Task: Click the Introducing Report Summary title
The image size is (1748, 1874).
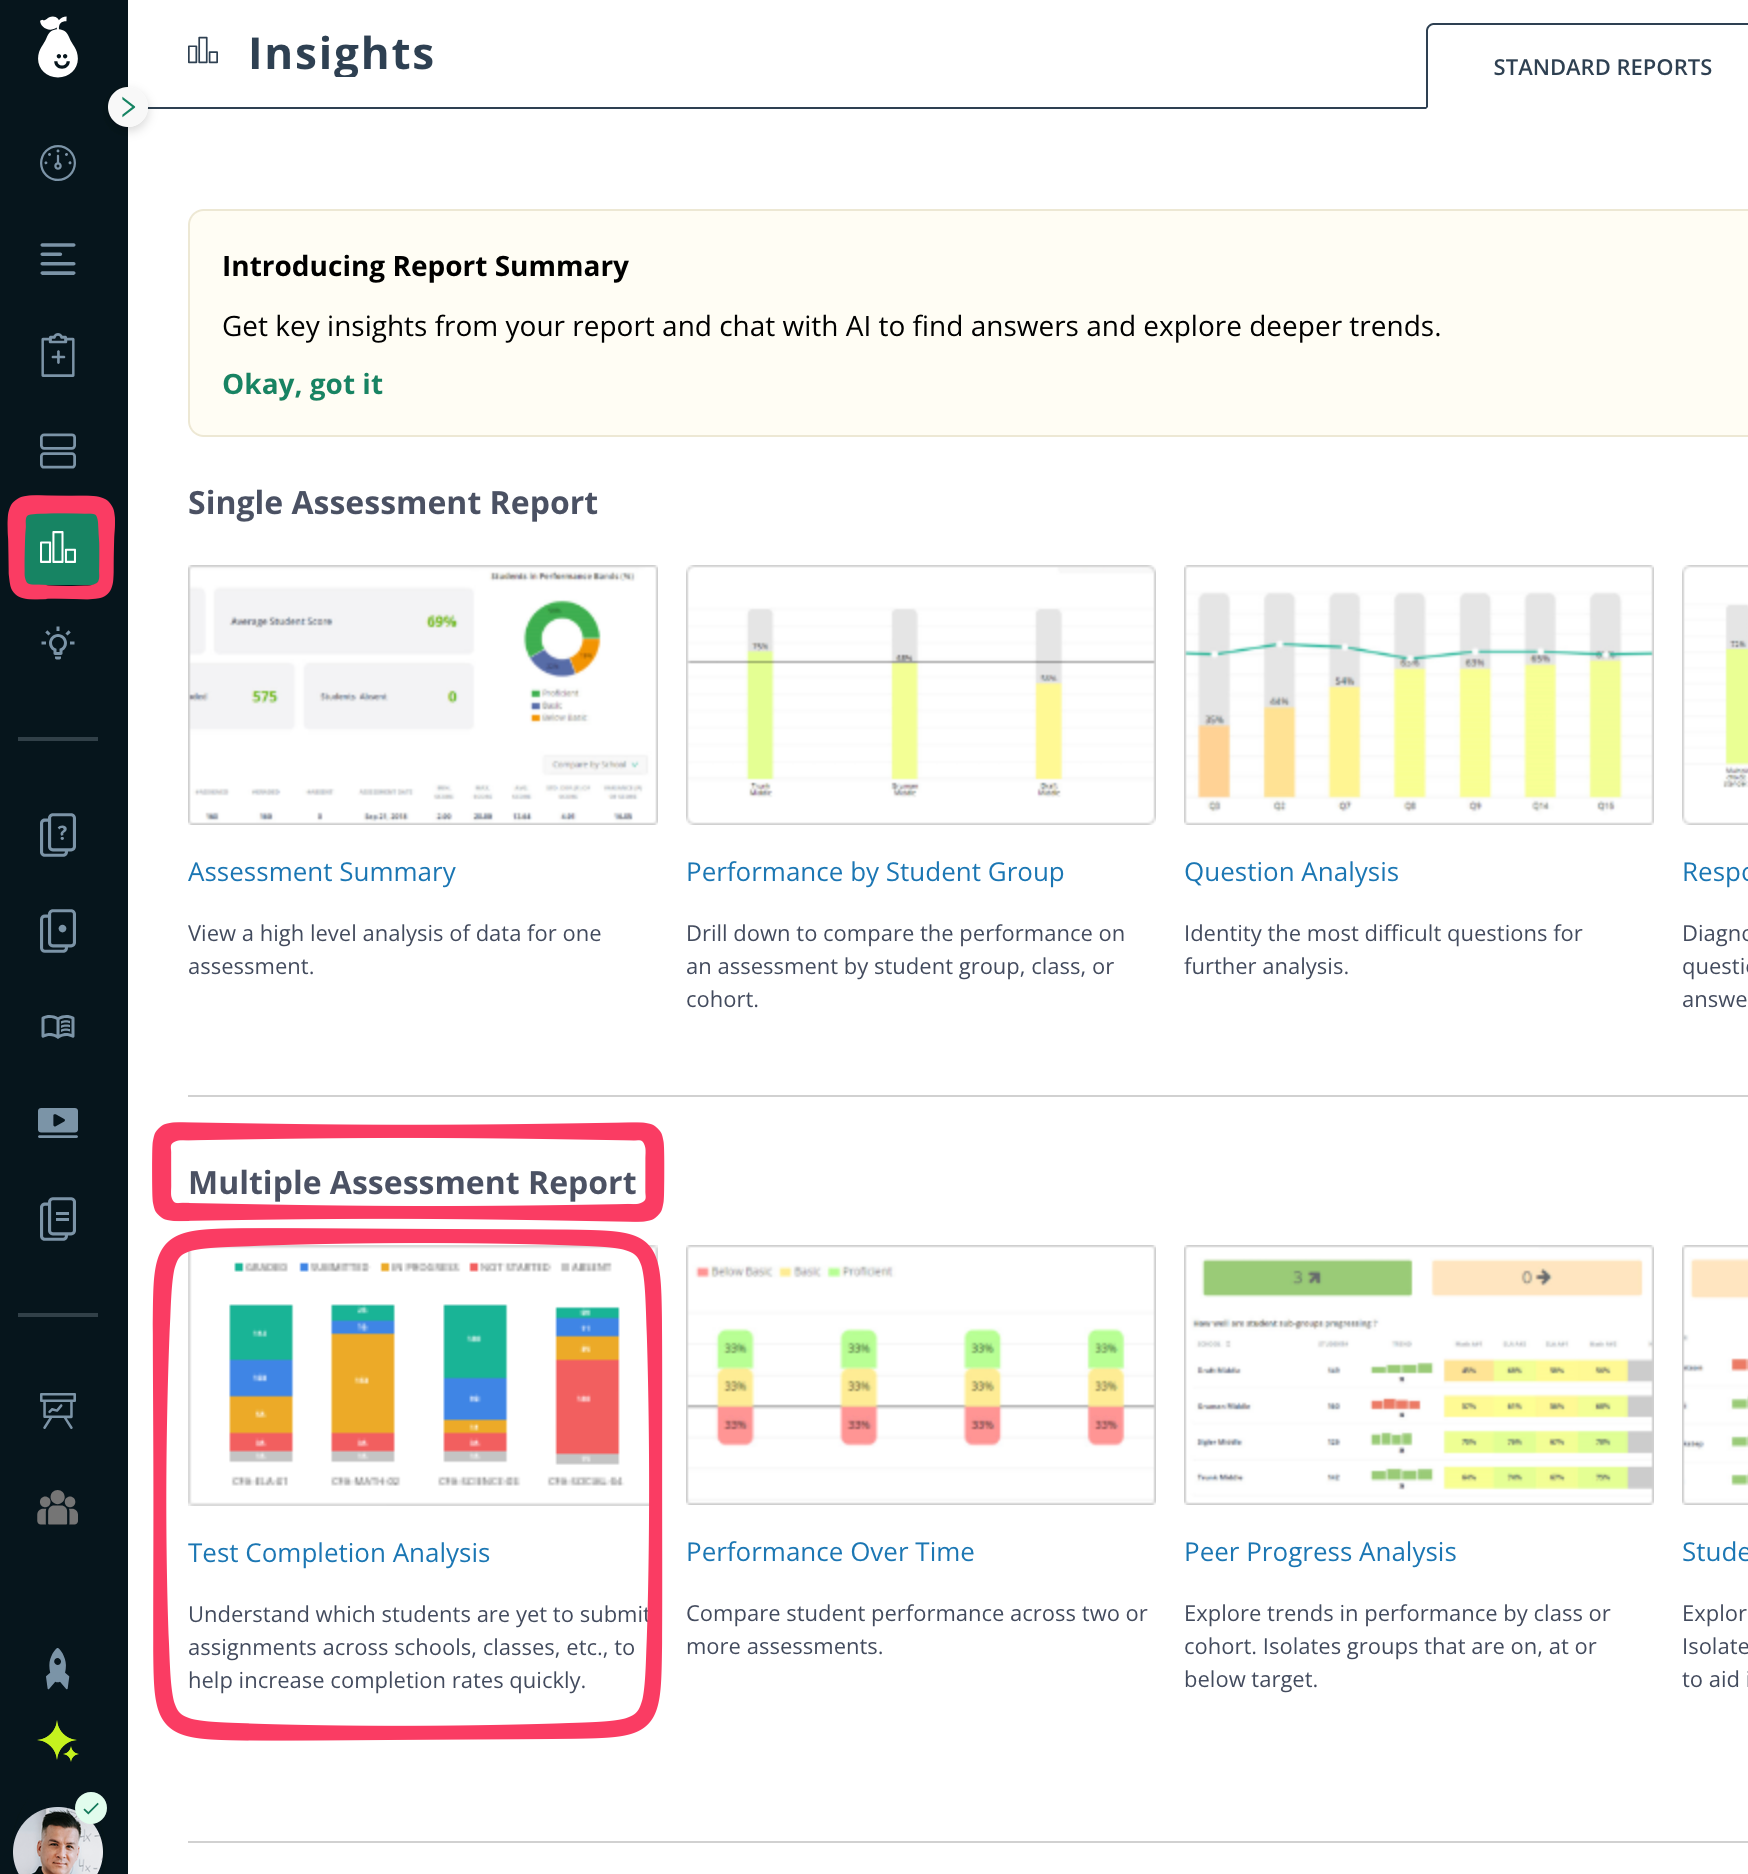Action: coord(425,266)
